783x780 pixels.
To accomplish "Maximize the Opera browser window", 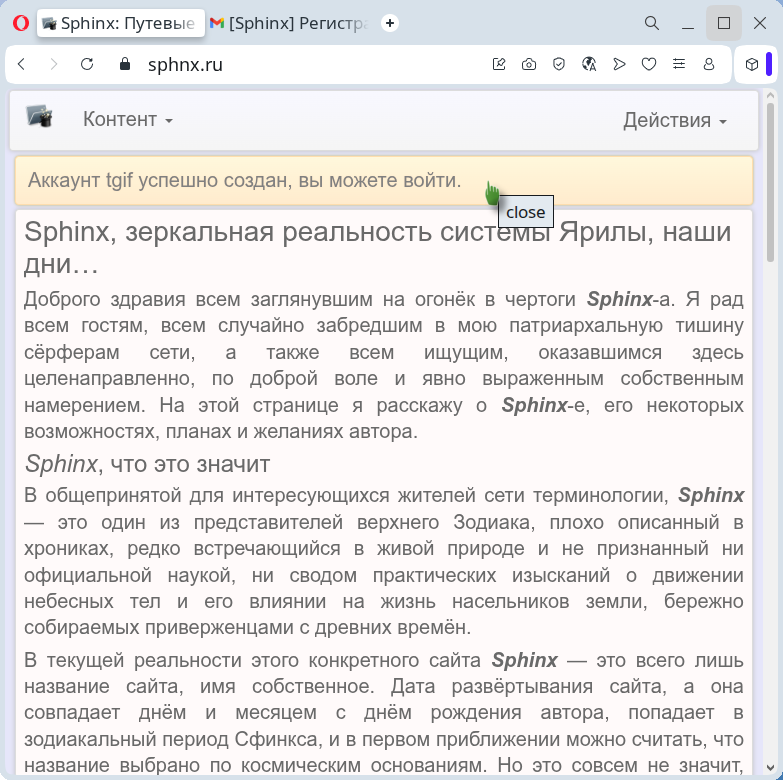I will pos(724,23).
